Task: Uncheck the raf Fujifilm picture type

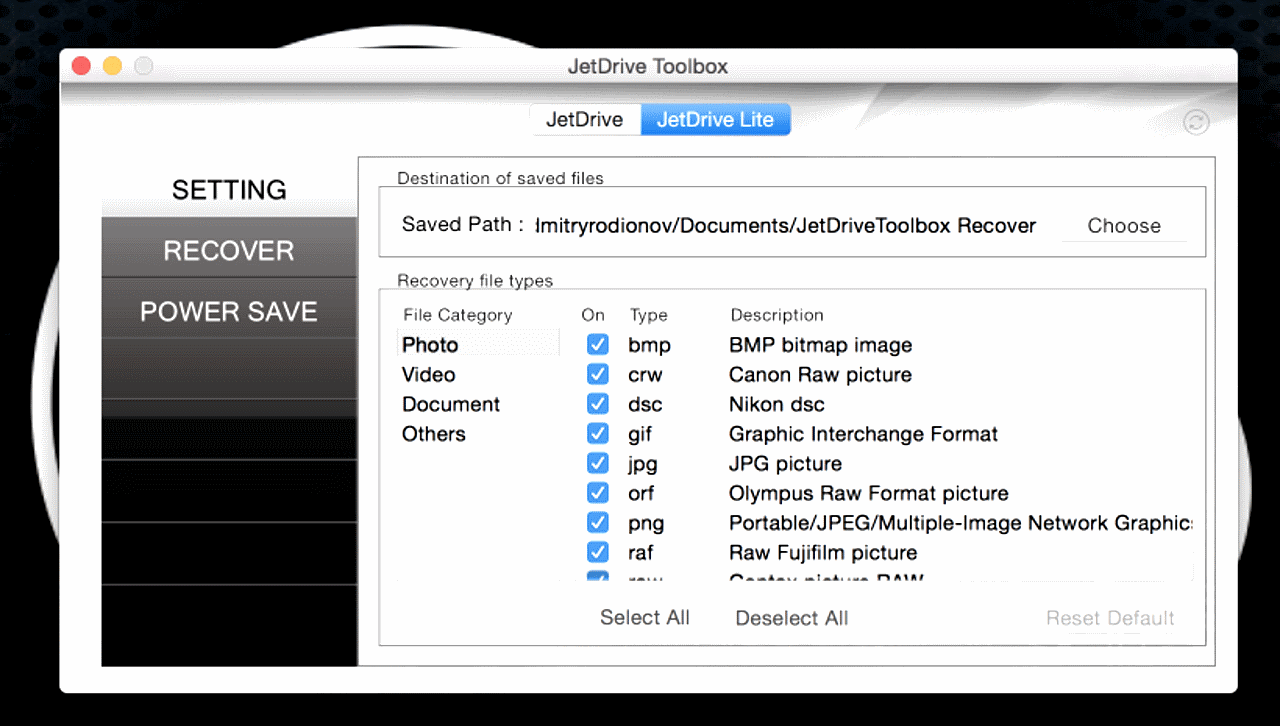Action: [597, 552]
